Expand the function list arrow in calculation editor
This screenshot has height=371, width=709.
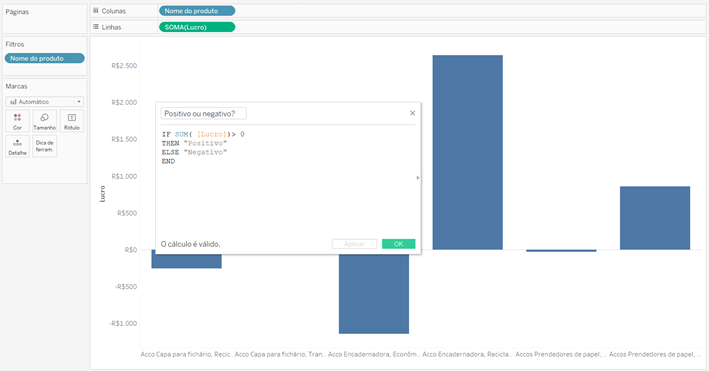(417, 178)
